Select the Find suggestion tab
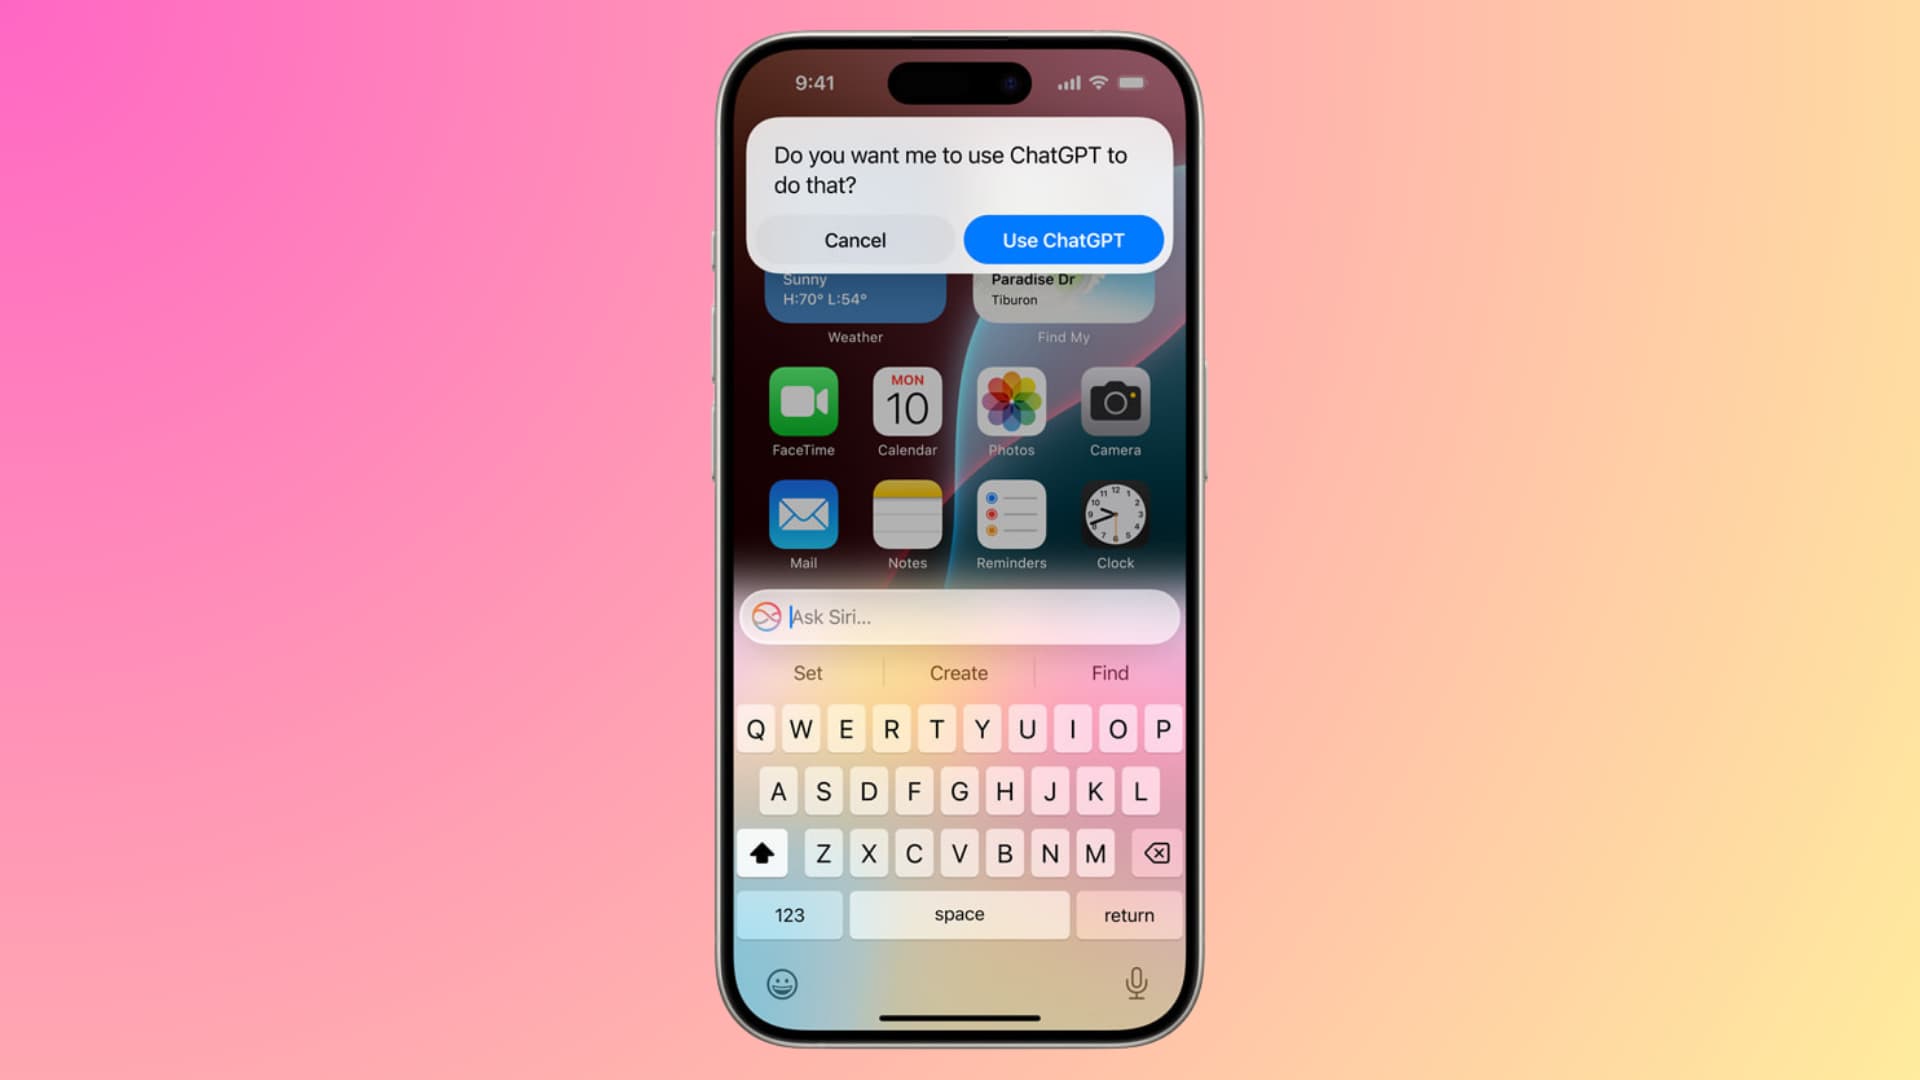Image resolution: width=1920 pixels, height=1080 pixels. tap(1109, 673)
